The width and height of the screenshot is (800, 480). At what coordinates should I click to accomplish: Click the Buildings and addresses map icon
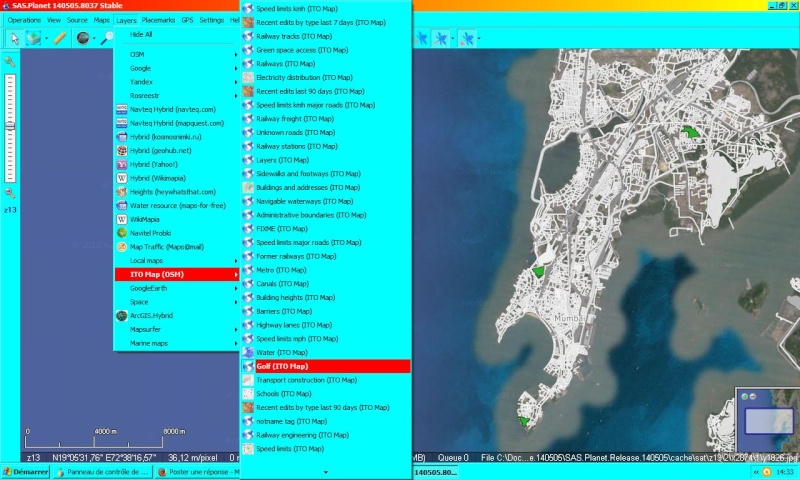(x=248, y=188)
